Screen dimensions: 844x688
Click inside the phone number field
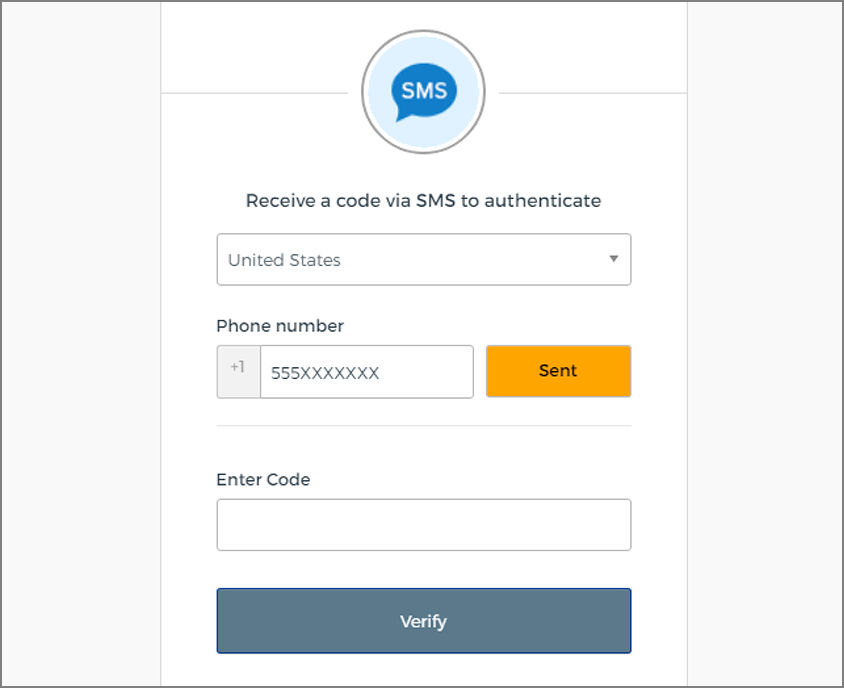pos(366,371)
